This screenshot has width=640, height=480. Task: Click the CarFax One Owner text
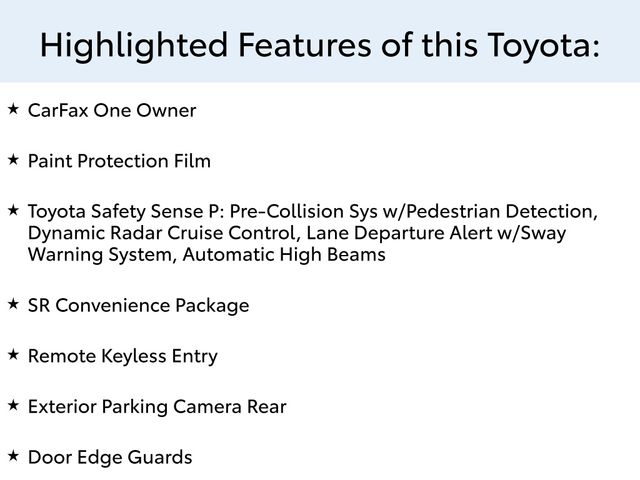(x=112, y=110)
